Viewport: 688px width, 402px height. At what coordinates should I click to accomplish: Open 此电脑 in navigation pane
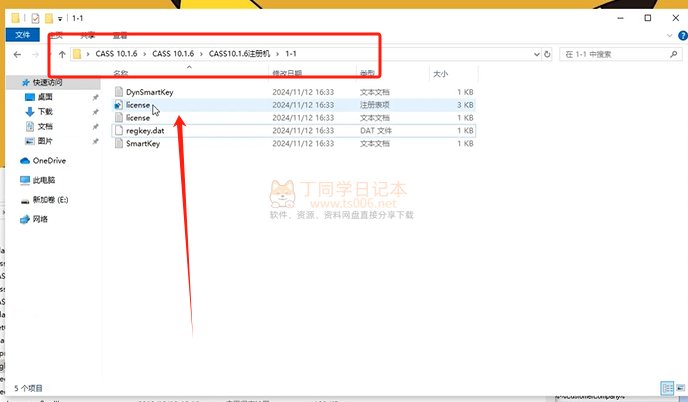click(x=43, y=180)
